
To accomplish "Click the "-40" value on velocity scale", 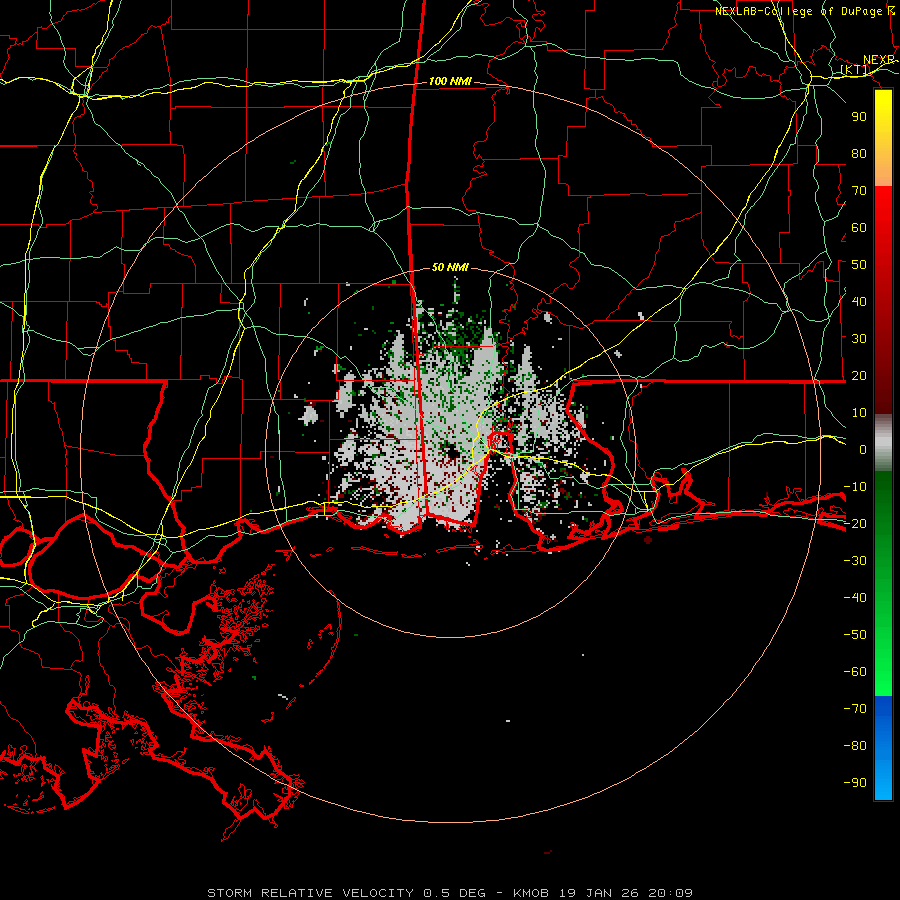I will pos(855,598).
